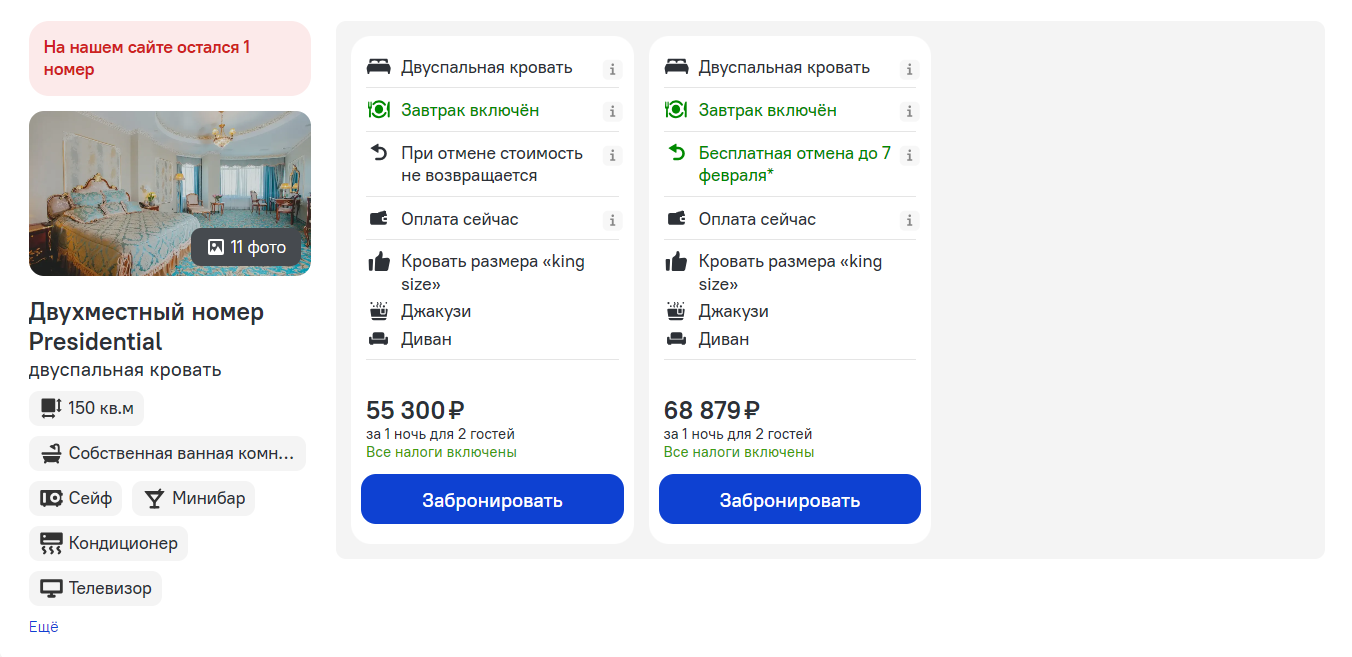Select the jacuzzi icon in amenities list
The image size is (1352, 657).
coord(379,311)
